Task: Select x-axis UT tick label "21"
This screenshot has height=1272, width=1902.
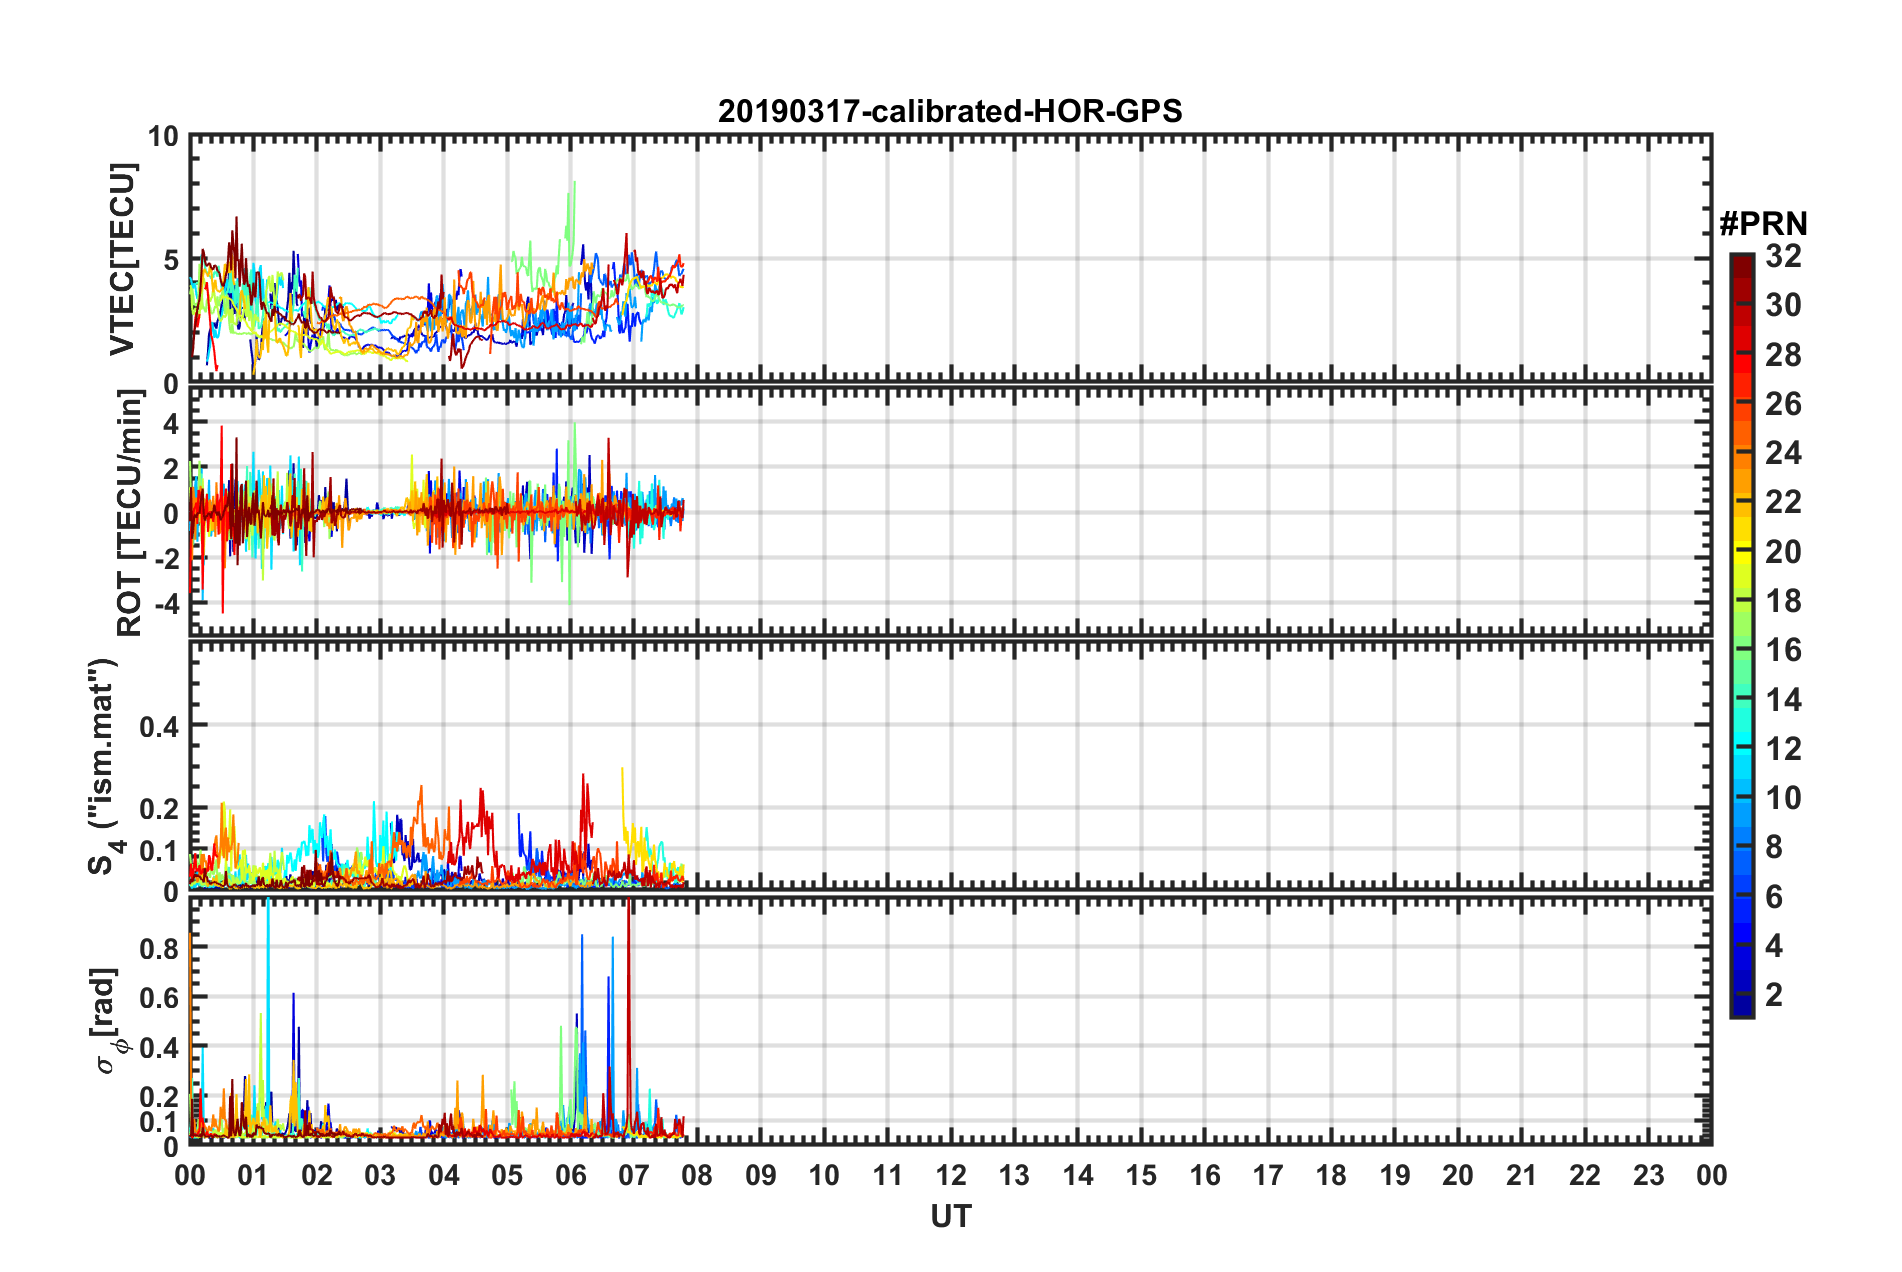Action: [1522, 1175]
